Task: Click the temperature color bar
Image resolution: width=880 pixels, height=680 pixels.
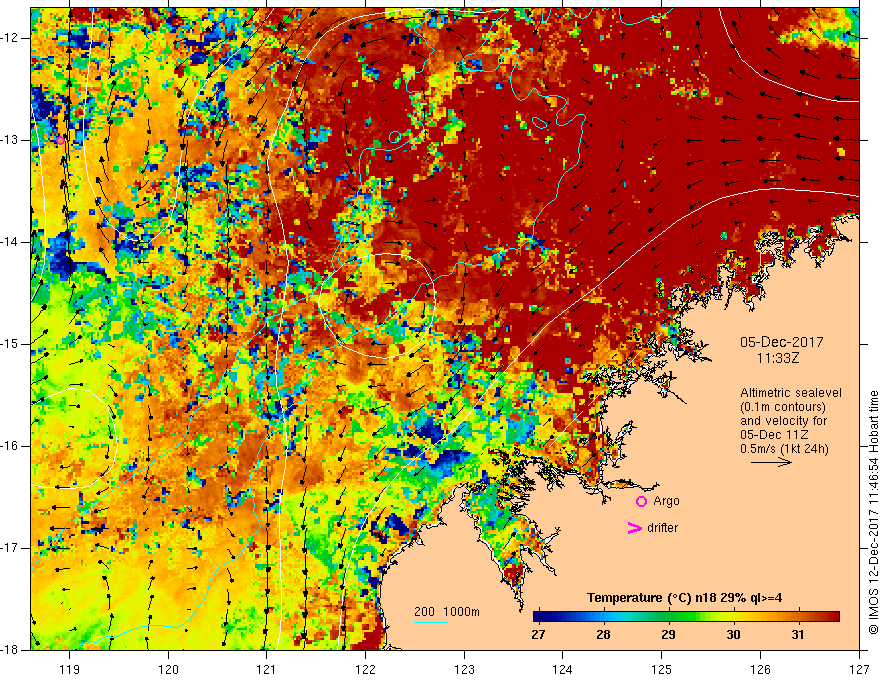Action: pos(686,617)
